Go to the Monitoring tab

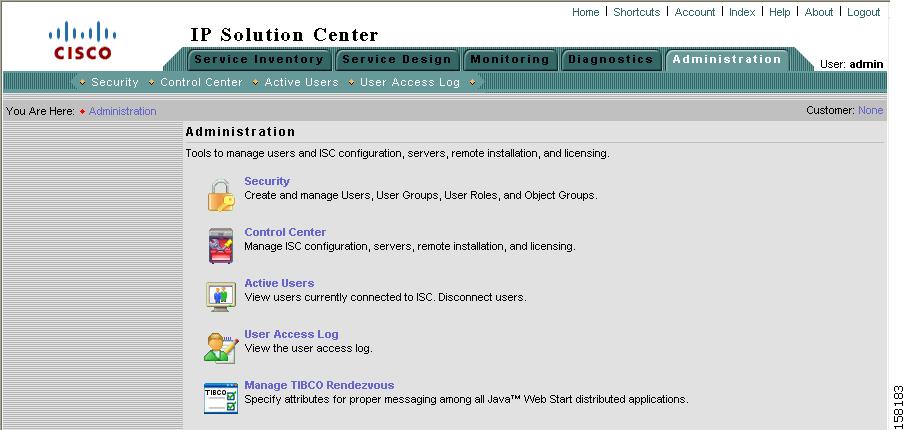click(510, 59)
